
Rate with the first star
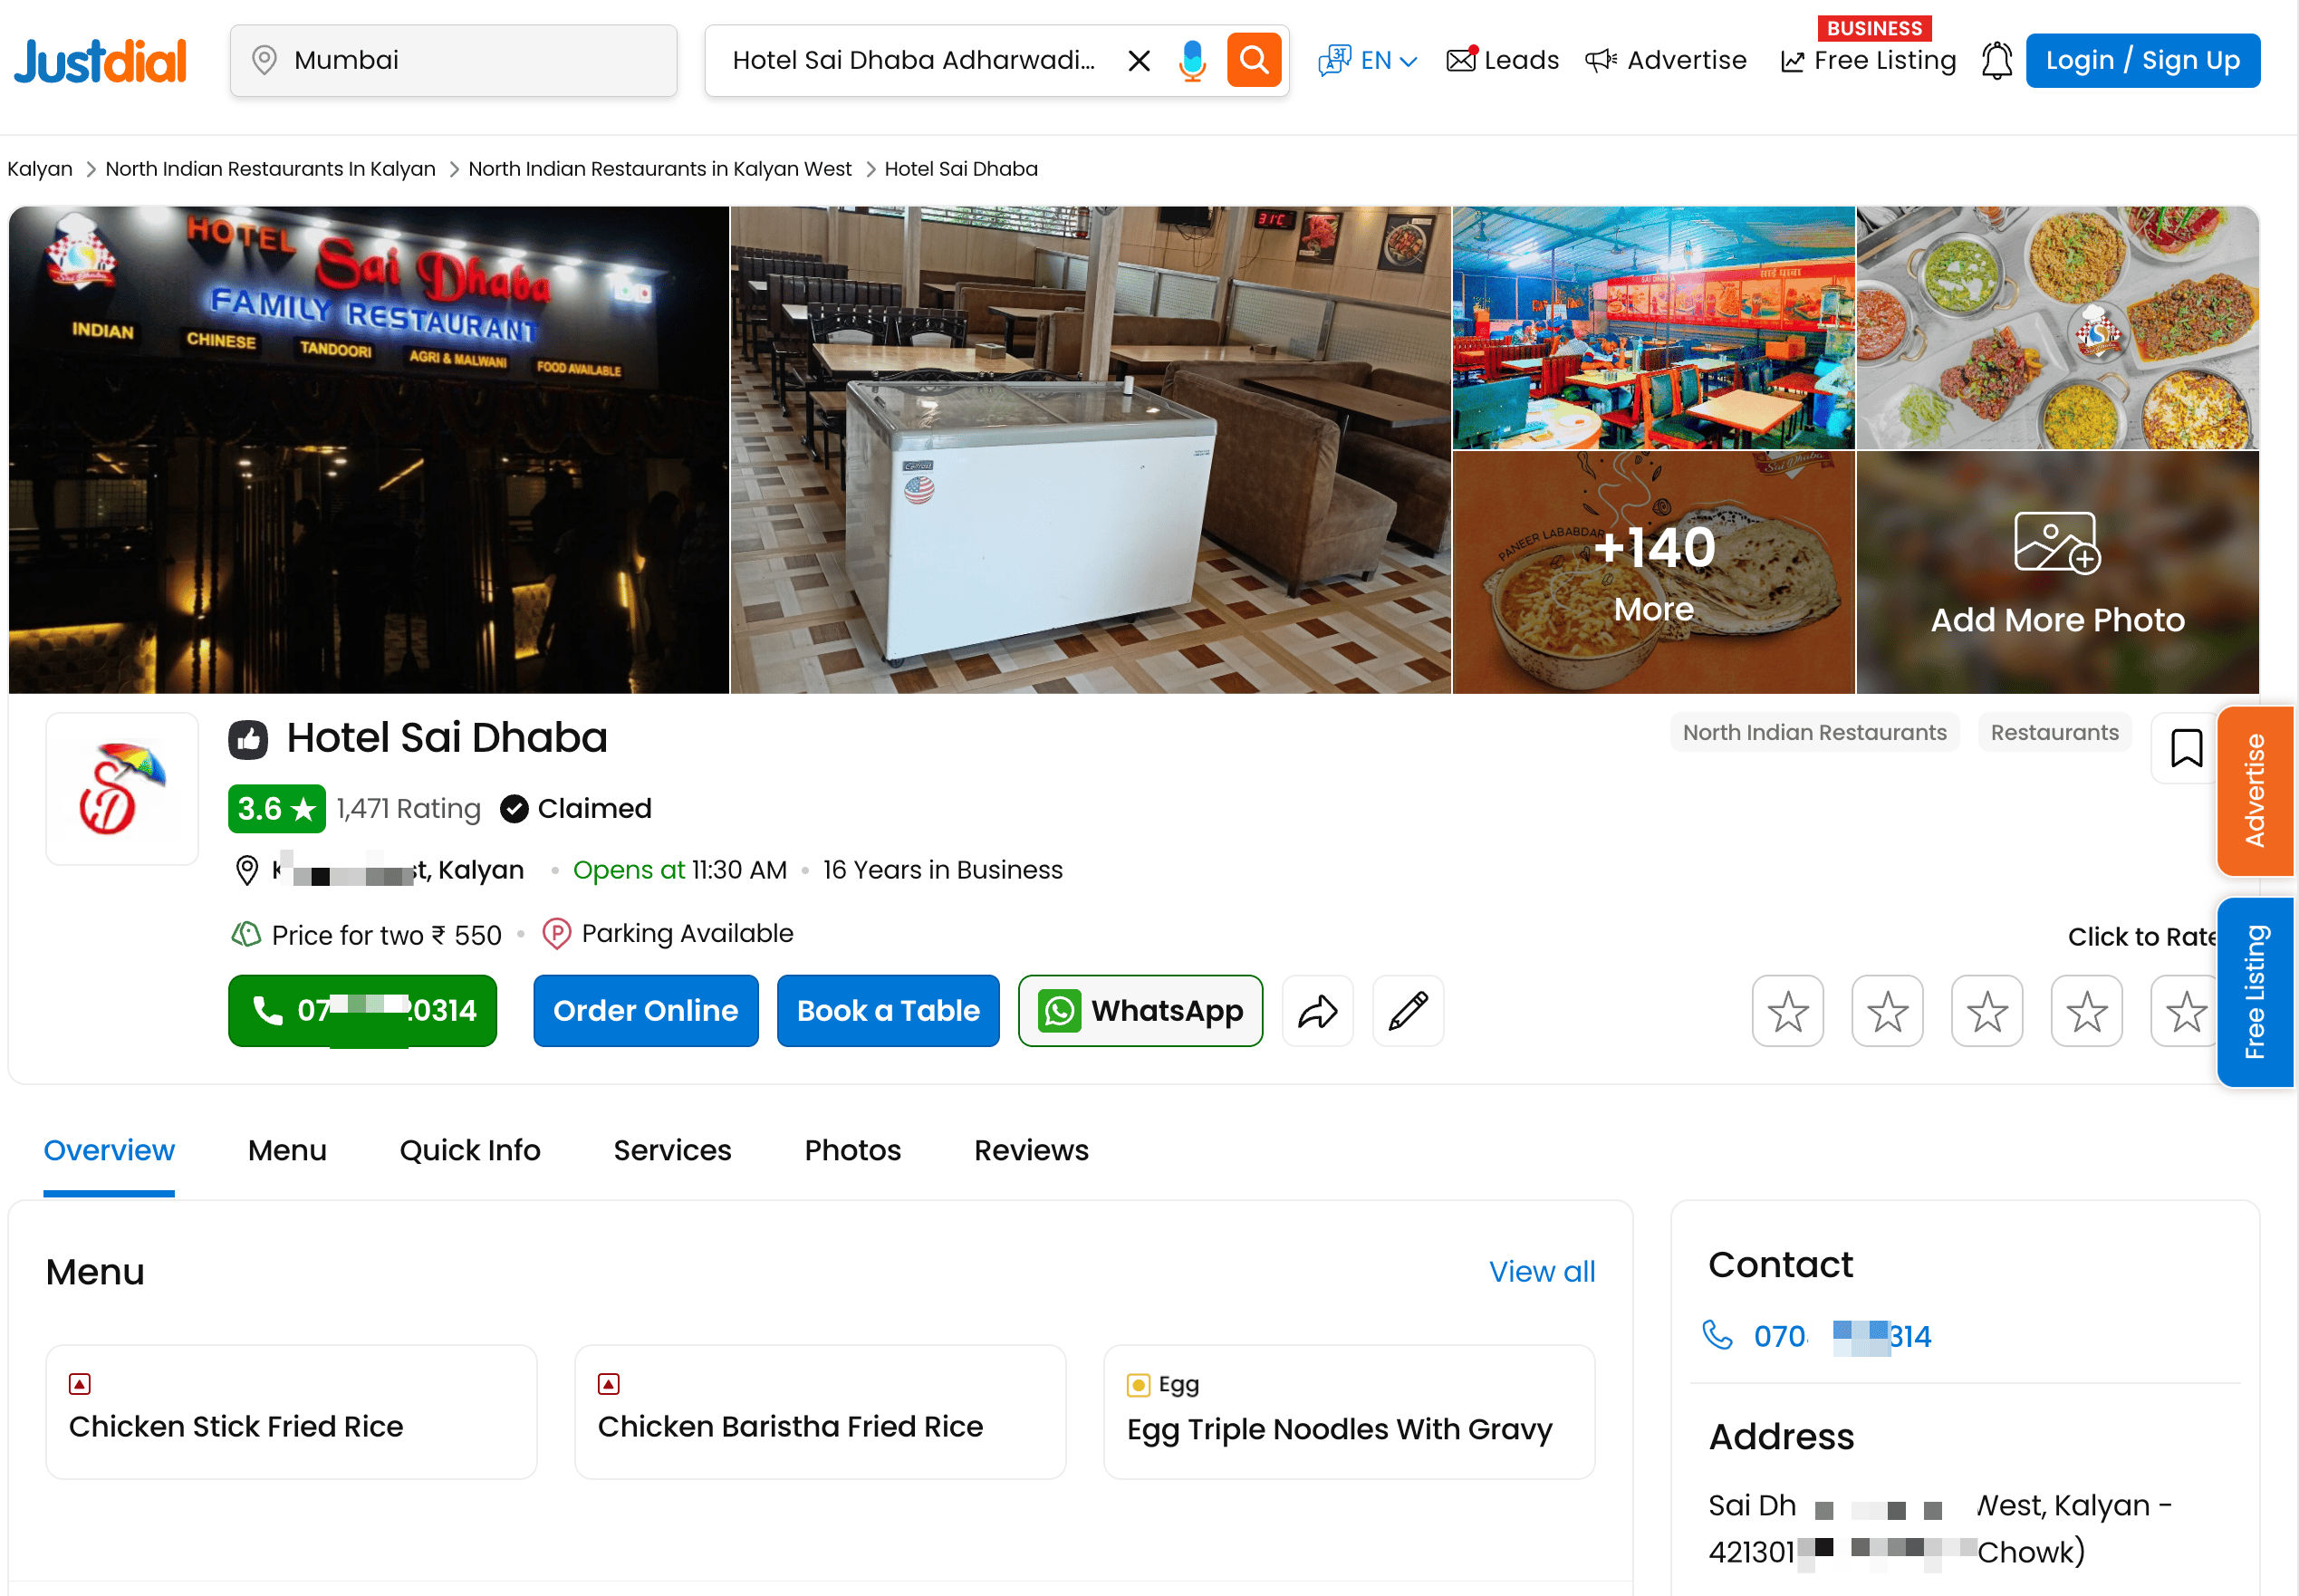(1787, 1011)
